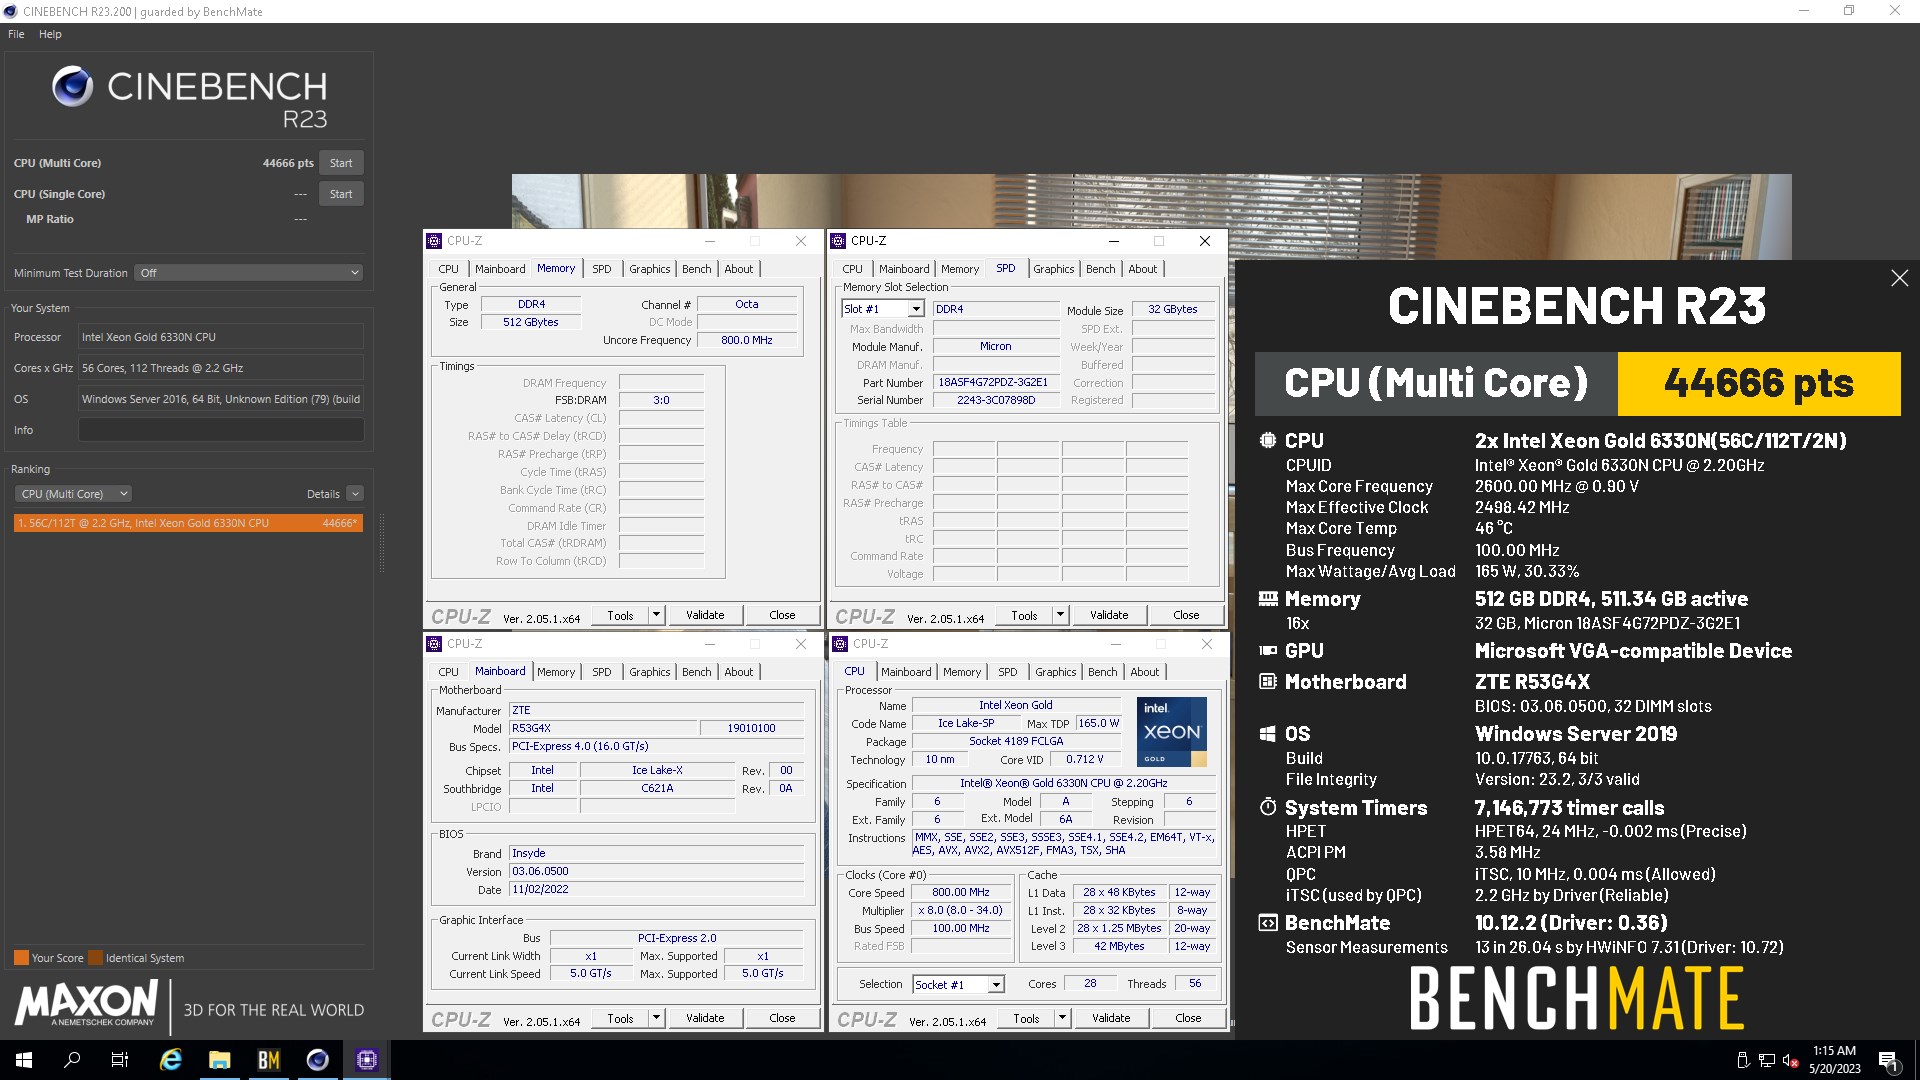The height and width of the screenshot is (1080, 1920).
Task: Expand ranking Details arrow
Action: click(355, 494)
